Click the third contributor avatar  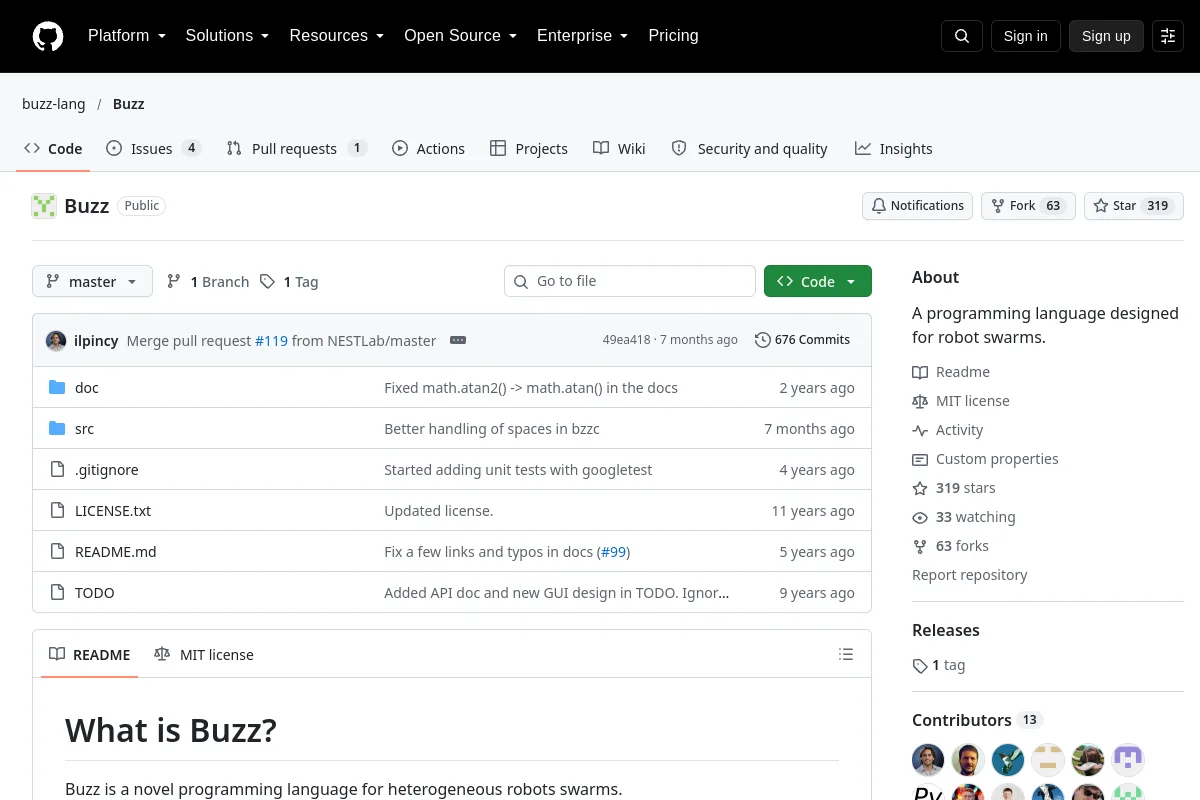pyautogui.click(x=1008, y=760)
